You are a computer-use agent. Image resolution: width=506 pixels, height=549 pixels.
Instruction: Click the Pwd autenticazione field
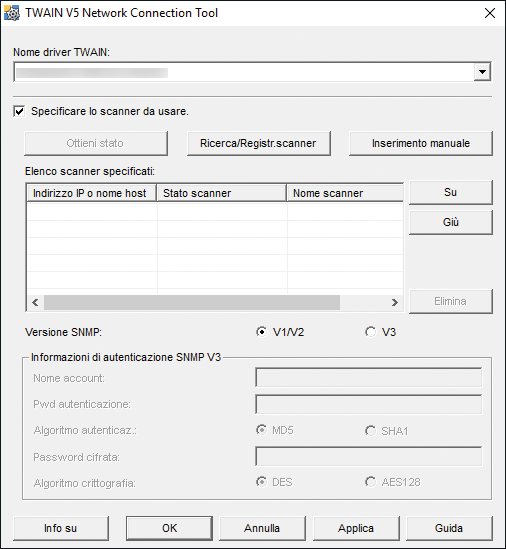(368, 404)
